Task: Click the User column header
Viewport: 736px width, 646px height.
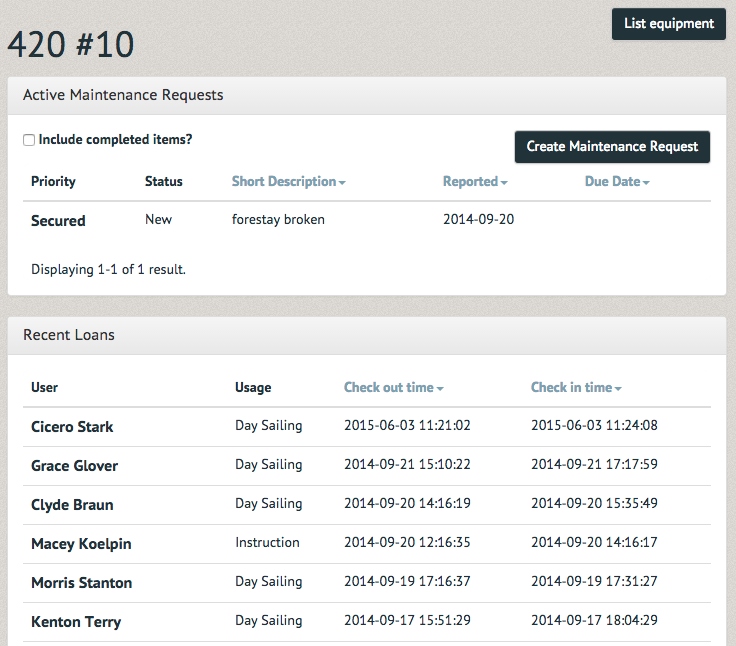Action: click(45, 387)
